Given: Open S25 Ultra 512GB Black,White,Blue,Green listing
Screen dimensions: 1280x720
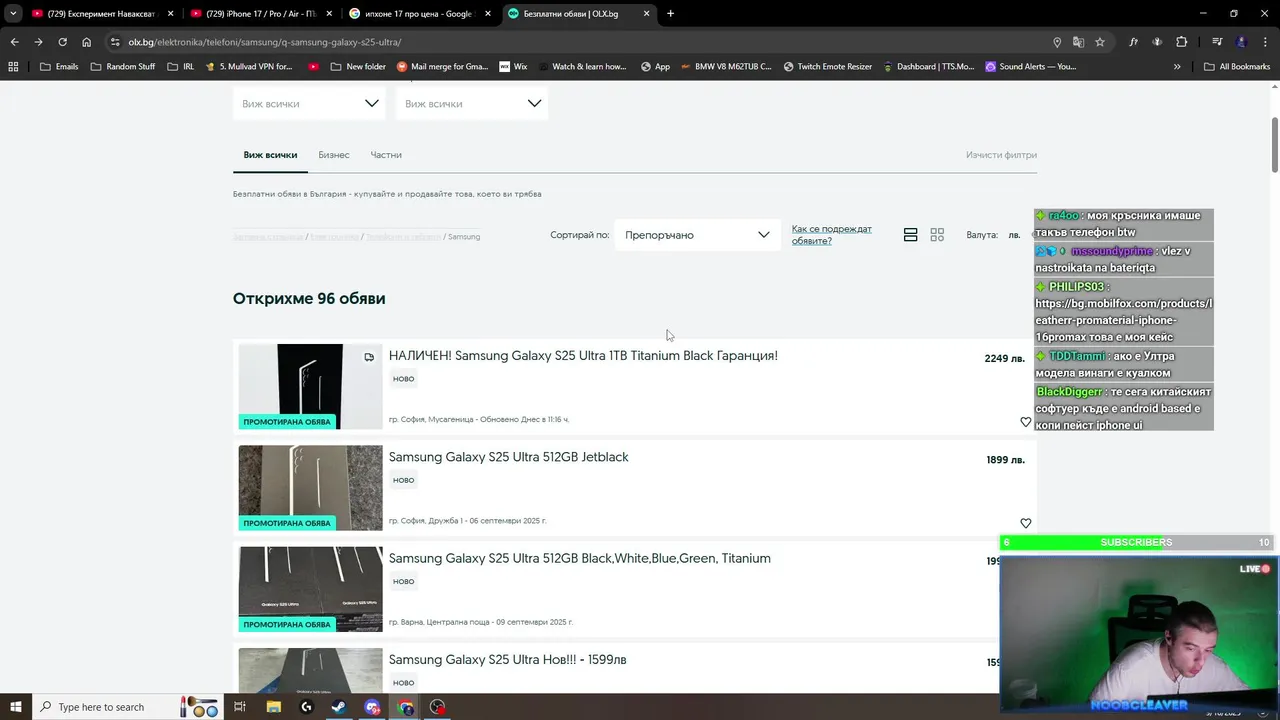Looking at the screenshot, I should pyautogui.click(x=580, y=558).
